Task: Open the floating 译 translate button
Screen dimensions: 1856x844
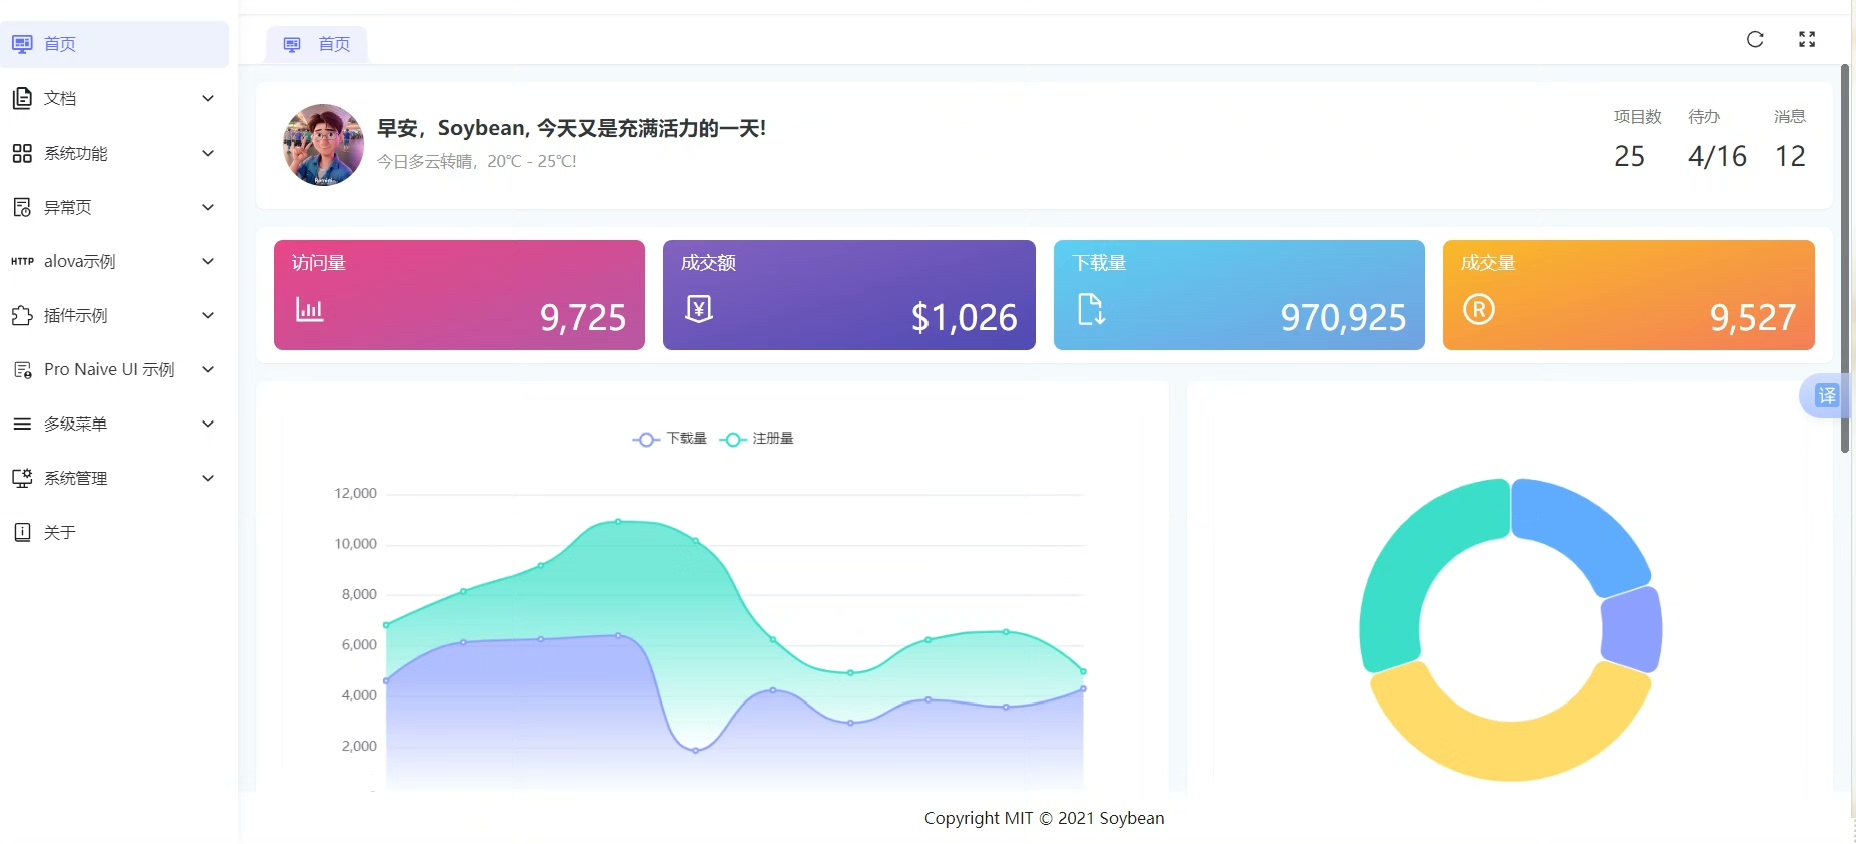Action: click(1826, 395)
